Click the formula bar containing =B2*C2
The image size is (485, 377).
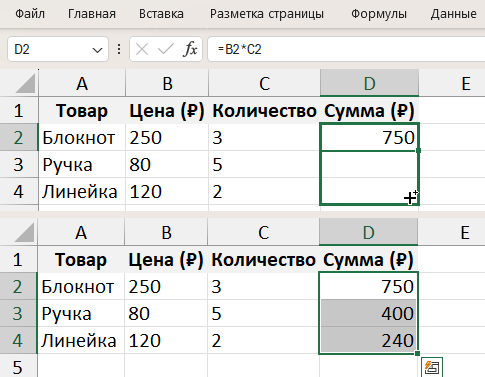coord(346,49)
